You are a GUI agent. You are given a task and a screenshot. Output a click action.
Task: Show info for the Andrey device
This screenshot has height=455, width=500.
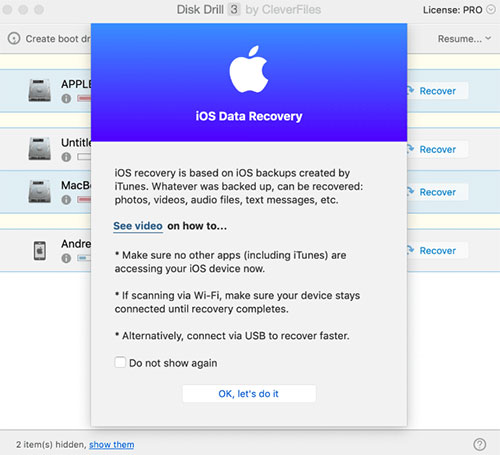coord(66,258)
